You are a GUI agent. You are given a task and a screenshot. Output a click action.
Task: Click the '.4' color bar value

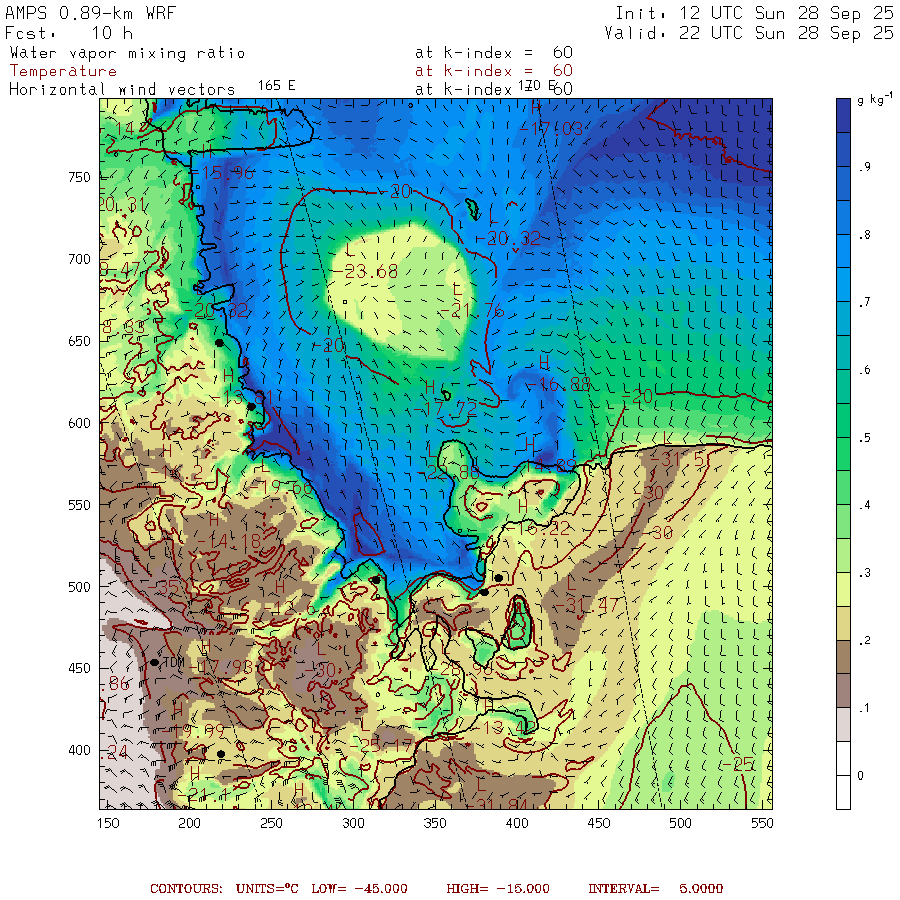pos(865,505)
